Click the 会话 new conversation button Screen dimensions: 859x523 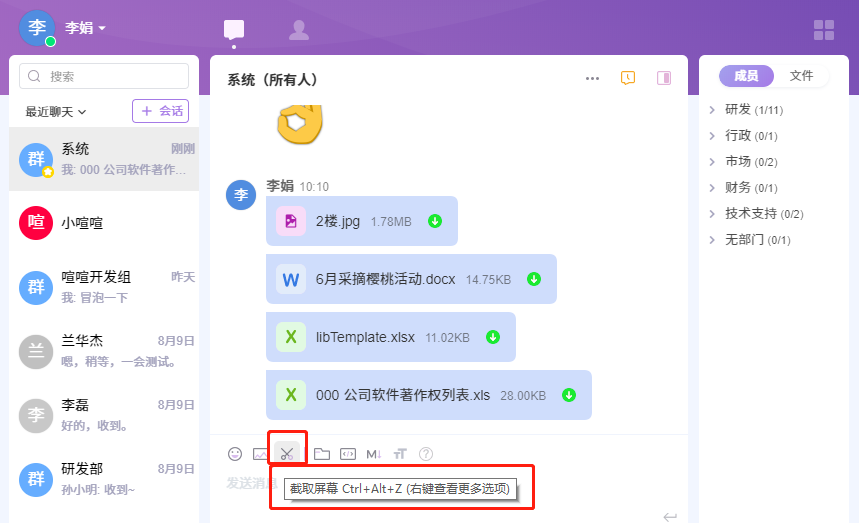[x=160, y=111]
